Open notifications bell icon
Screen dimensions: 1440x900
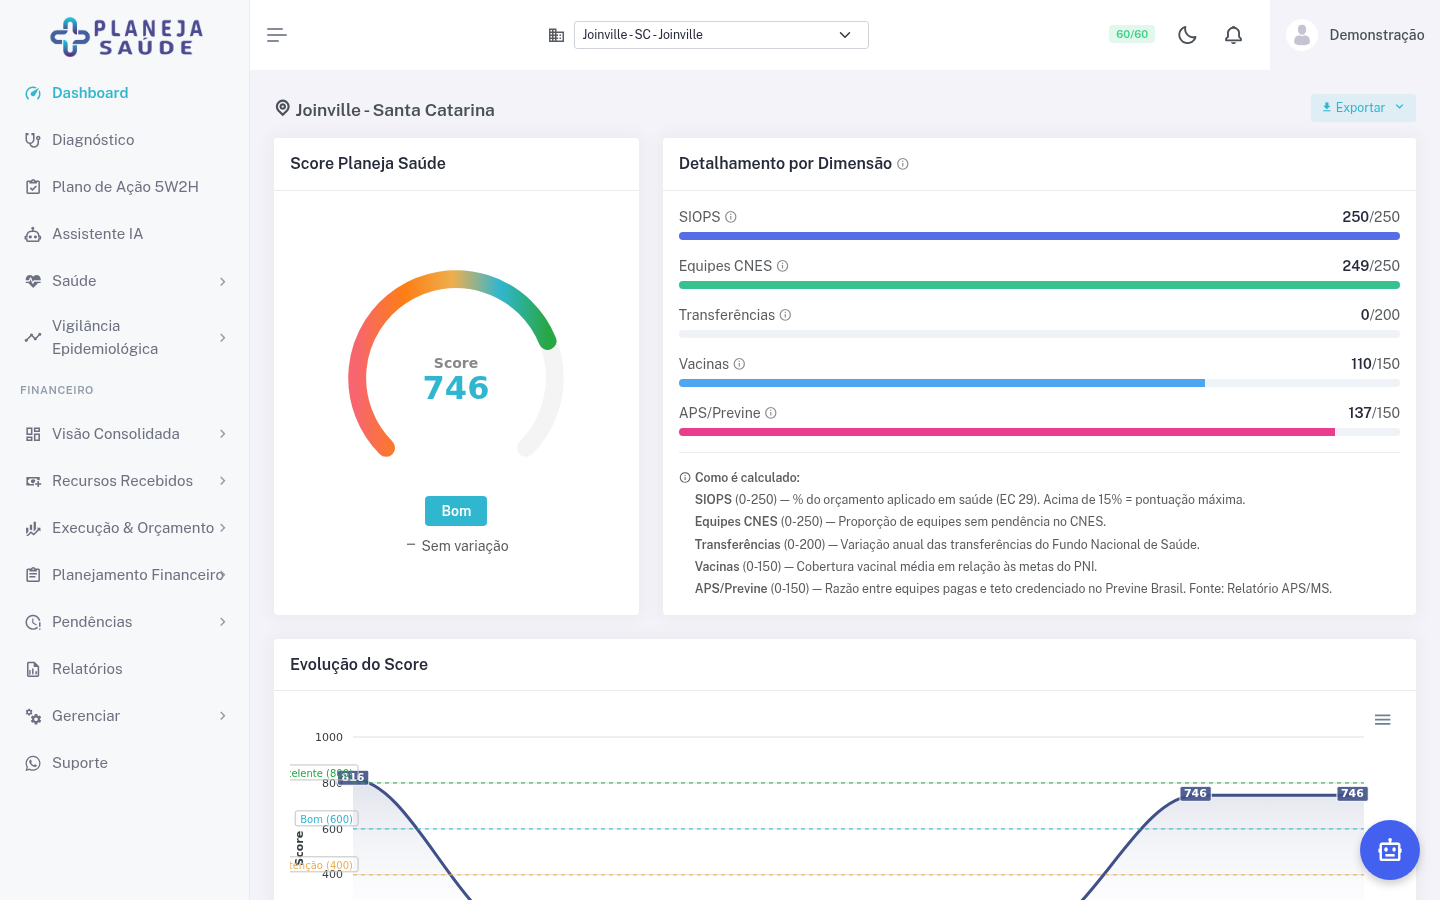pyautogui.click(x=1233, y=35)
